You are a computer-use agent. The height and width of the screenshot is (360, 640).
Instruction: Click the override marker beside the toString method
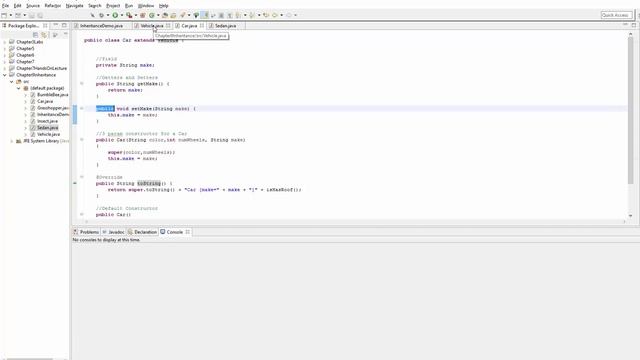coord(75,183)
